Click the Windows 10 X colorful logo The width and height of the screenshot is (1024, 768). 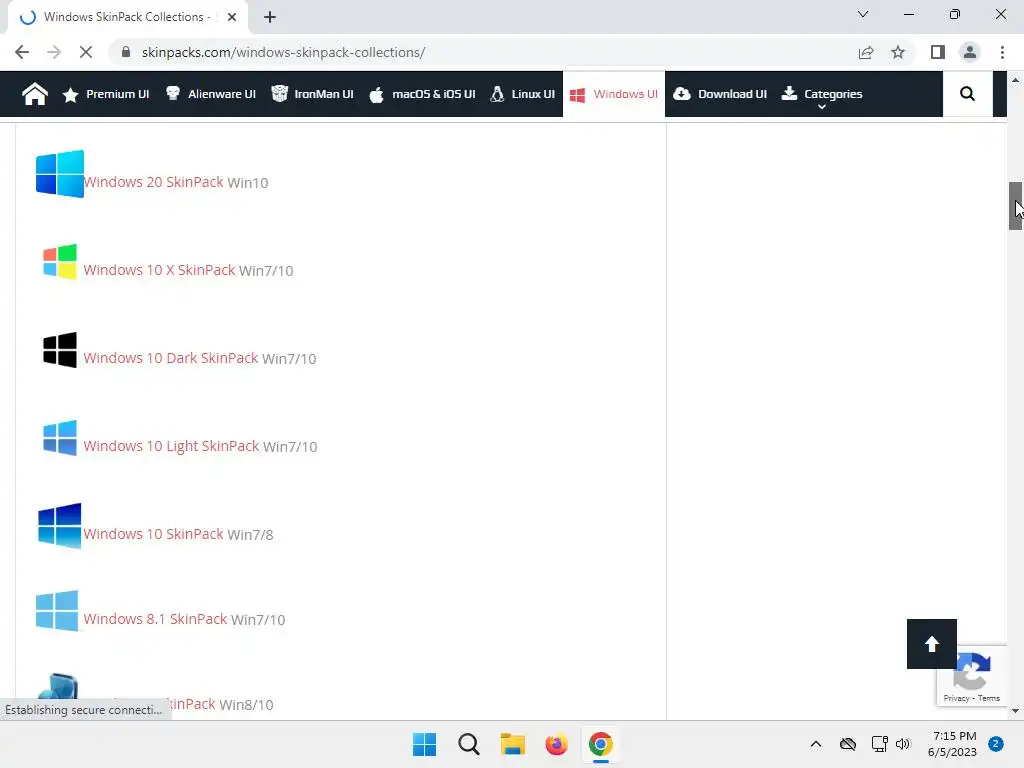click(x=59, y=261)
